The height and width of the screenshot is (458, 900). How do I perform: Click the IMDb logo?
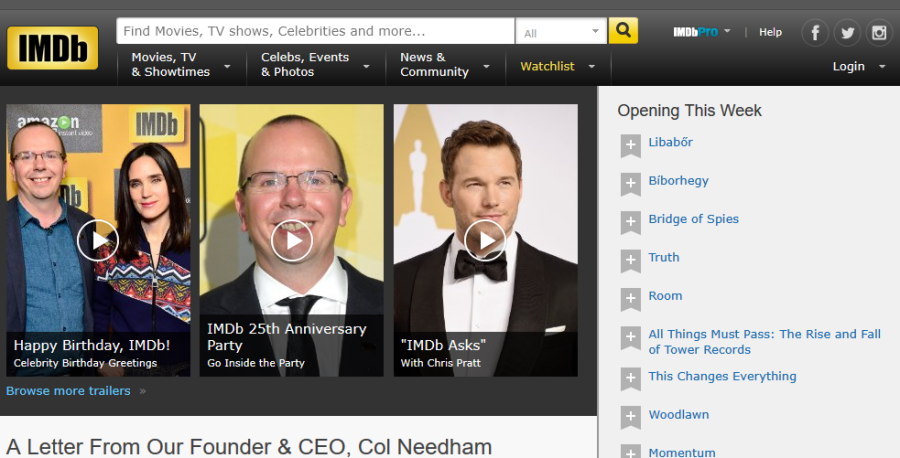click(x=52, y=48)
